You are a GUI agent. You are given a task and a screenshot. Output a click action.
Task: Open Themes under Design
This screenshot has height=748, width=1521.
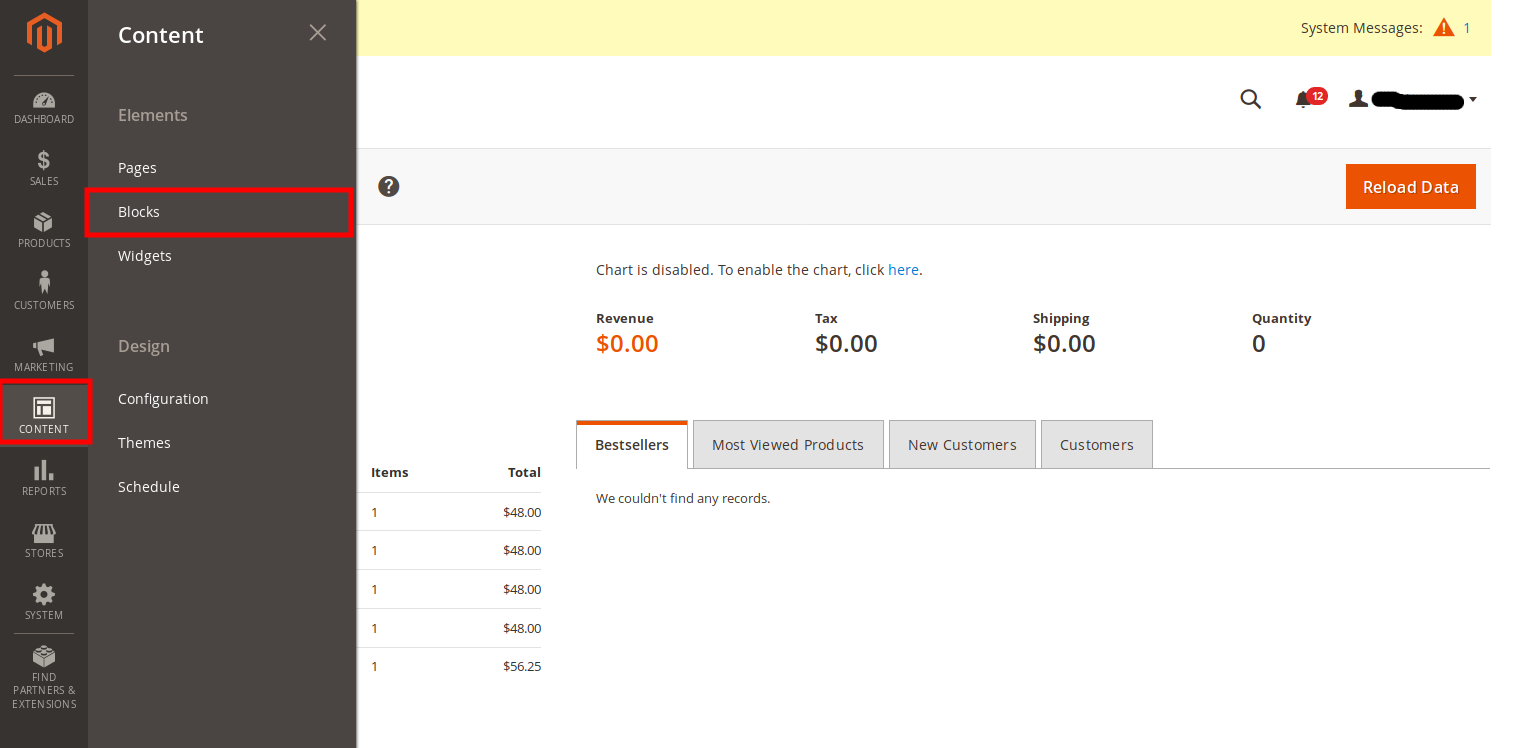coord(144,443)
